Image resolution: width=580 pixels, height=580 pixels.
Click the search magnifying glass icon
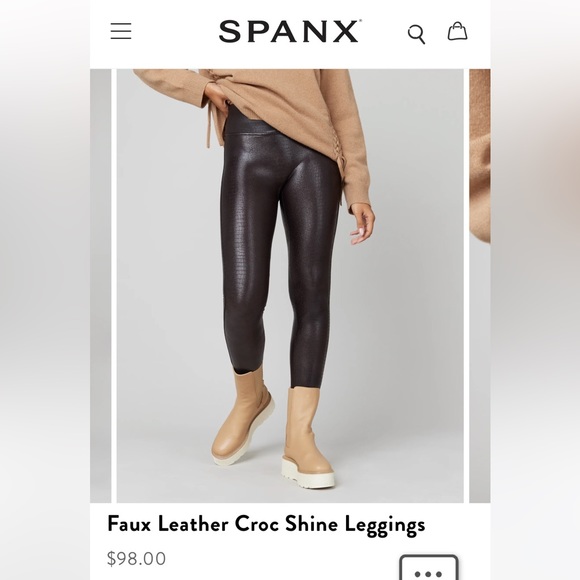click(x=417, y=34)
